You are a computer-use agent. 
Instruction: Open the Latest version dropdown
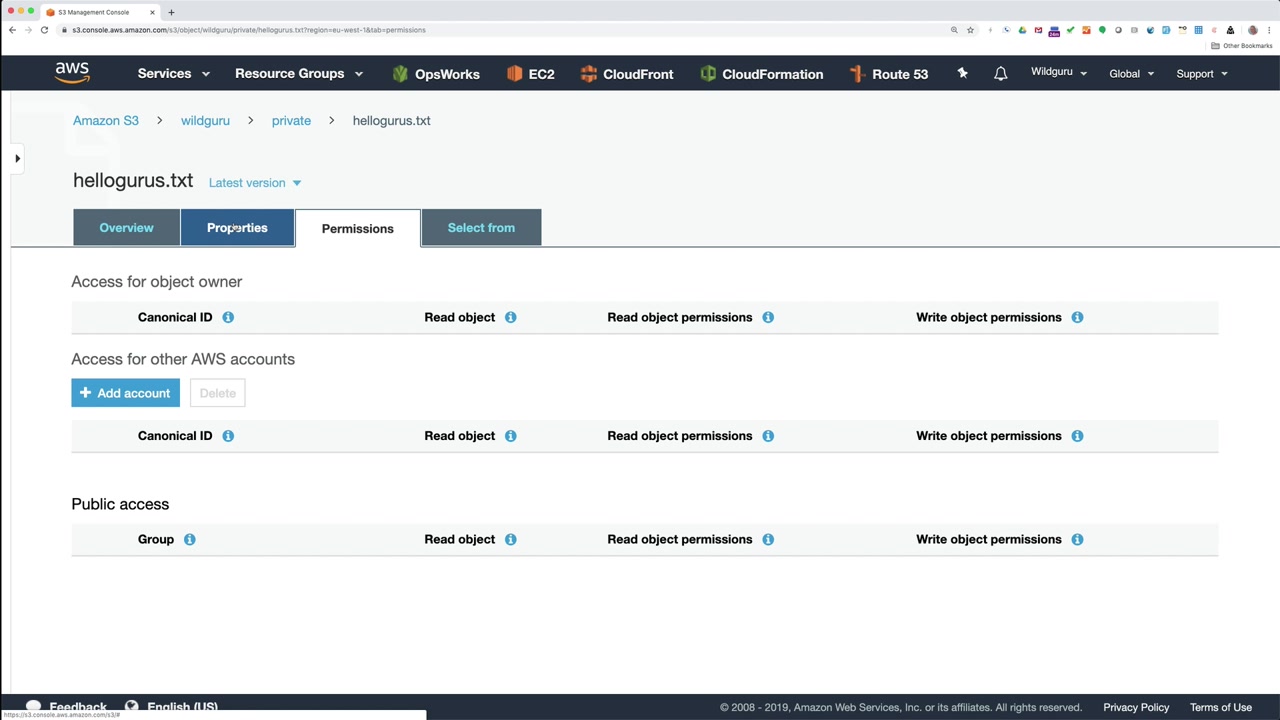pos(255,183)
